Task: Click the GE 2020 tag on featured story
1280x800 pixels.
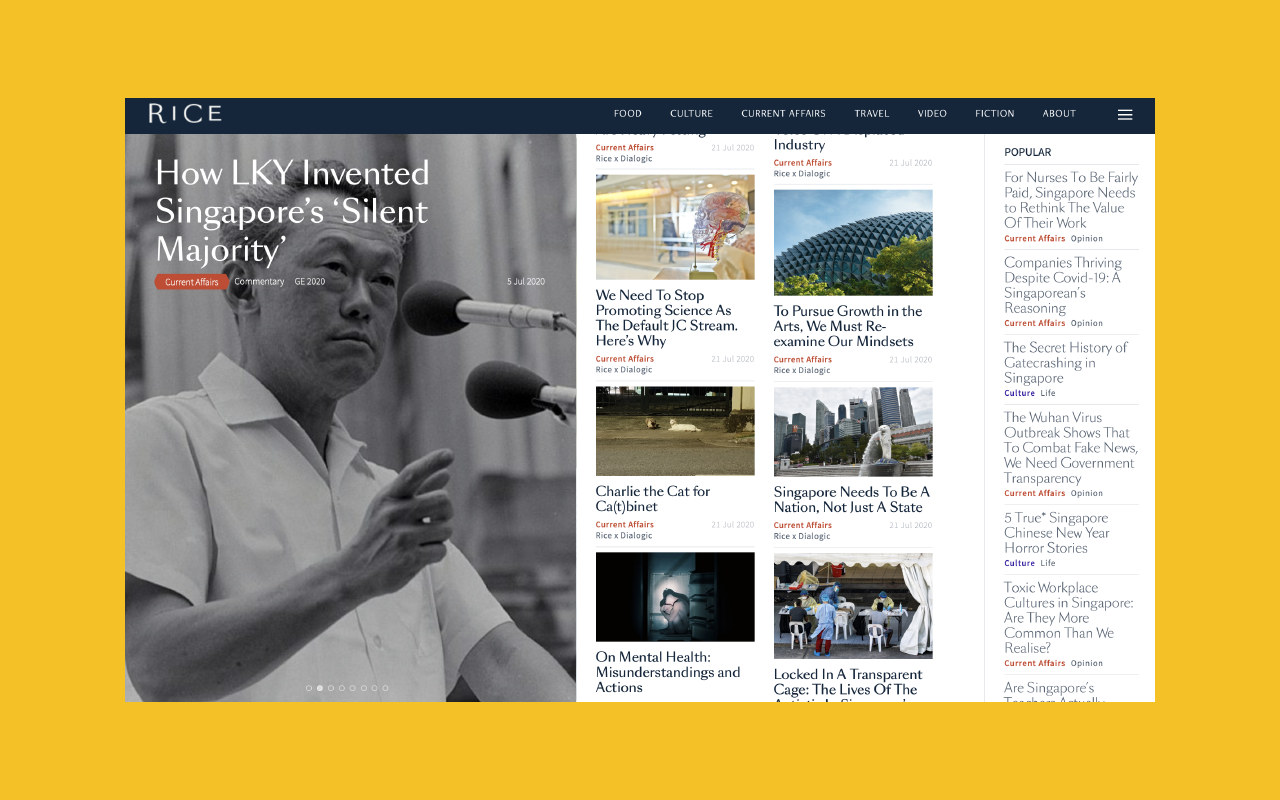Action: pos(309,282)
